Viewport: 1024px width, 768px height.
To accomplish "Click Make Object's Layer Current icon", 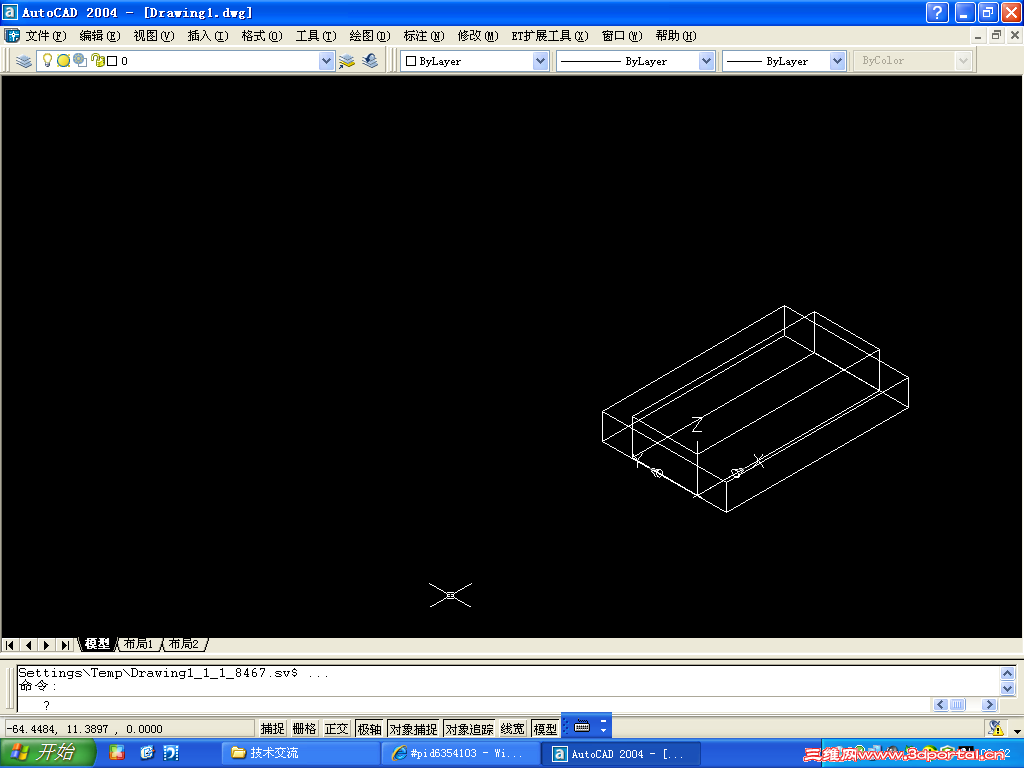I will pos(347,61).
